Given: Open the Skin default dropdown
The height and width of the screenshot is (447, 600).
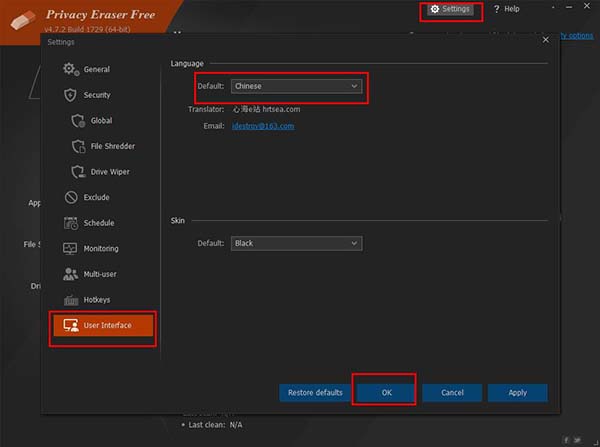Looking at the screenshot, I should tap(295, 243).
